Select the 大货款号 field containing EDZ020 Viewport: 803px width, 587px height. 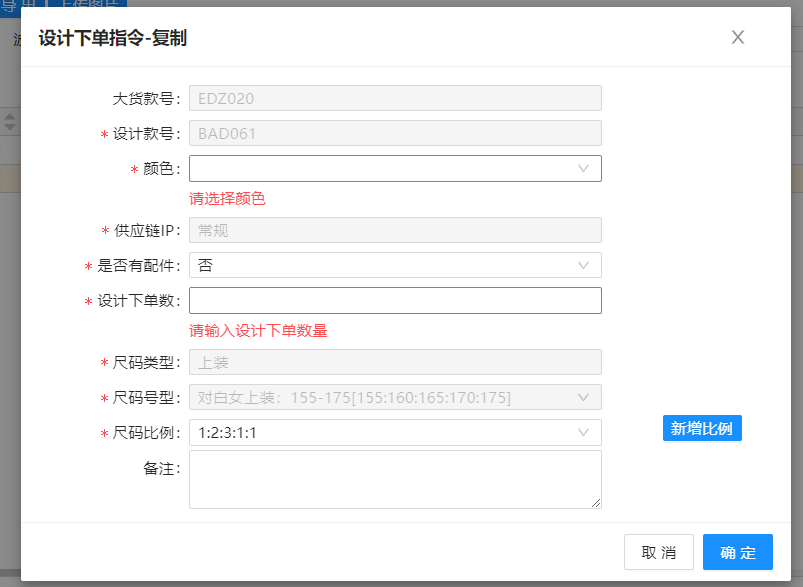point(395,98)
